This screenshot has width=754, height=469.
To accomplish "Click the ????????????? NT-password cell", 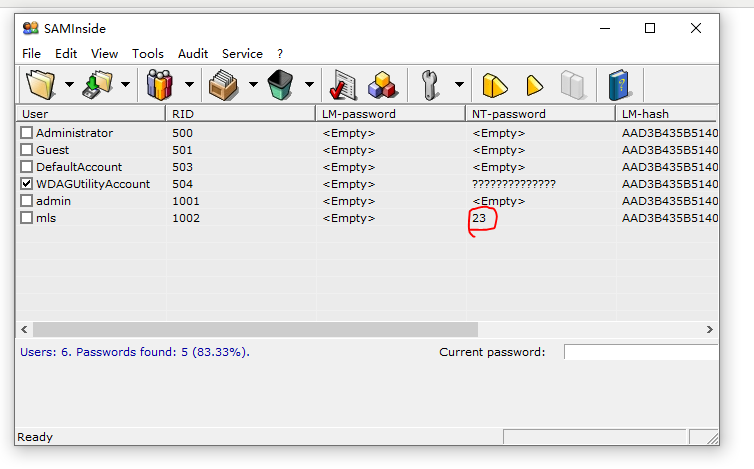I will 514,184.
